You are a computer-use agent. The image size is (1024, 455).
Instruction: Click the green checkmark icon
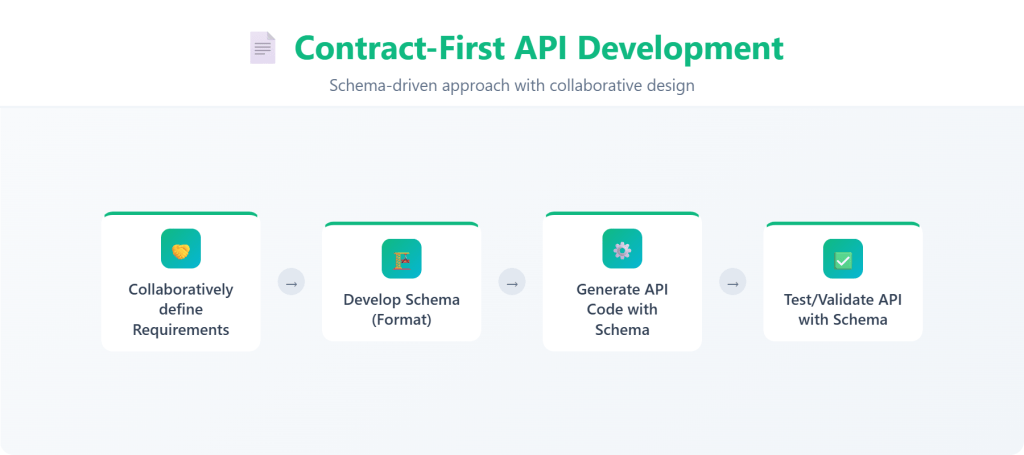coord(843,259)
